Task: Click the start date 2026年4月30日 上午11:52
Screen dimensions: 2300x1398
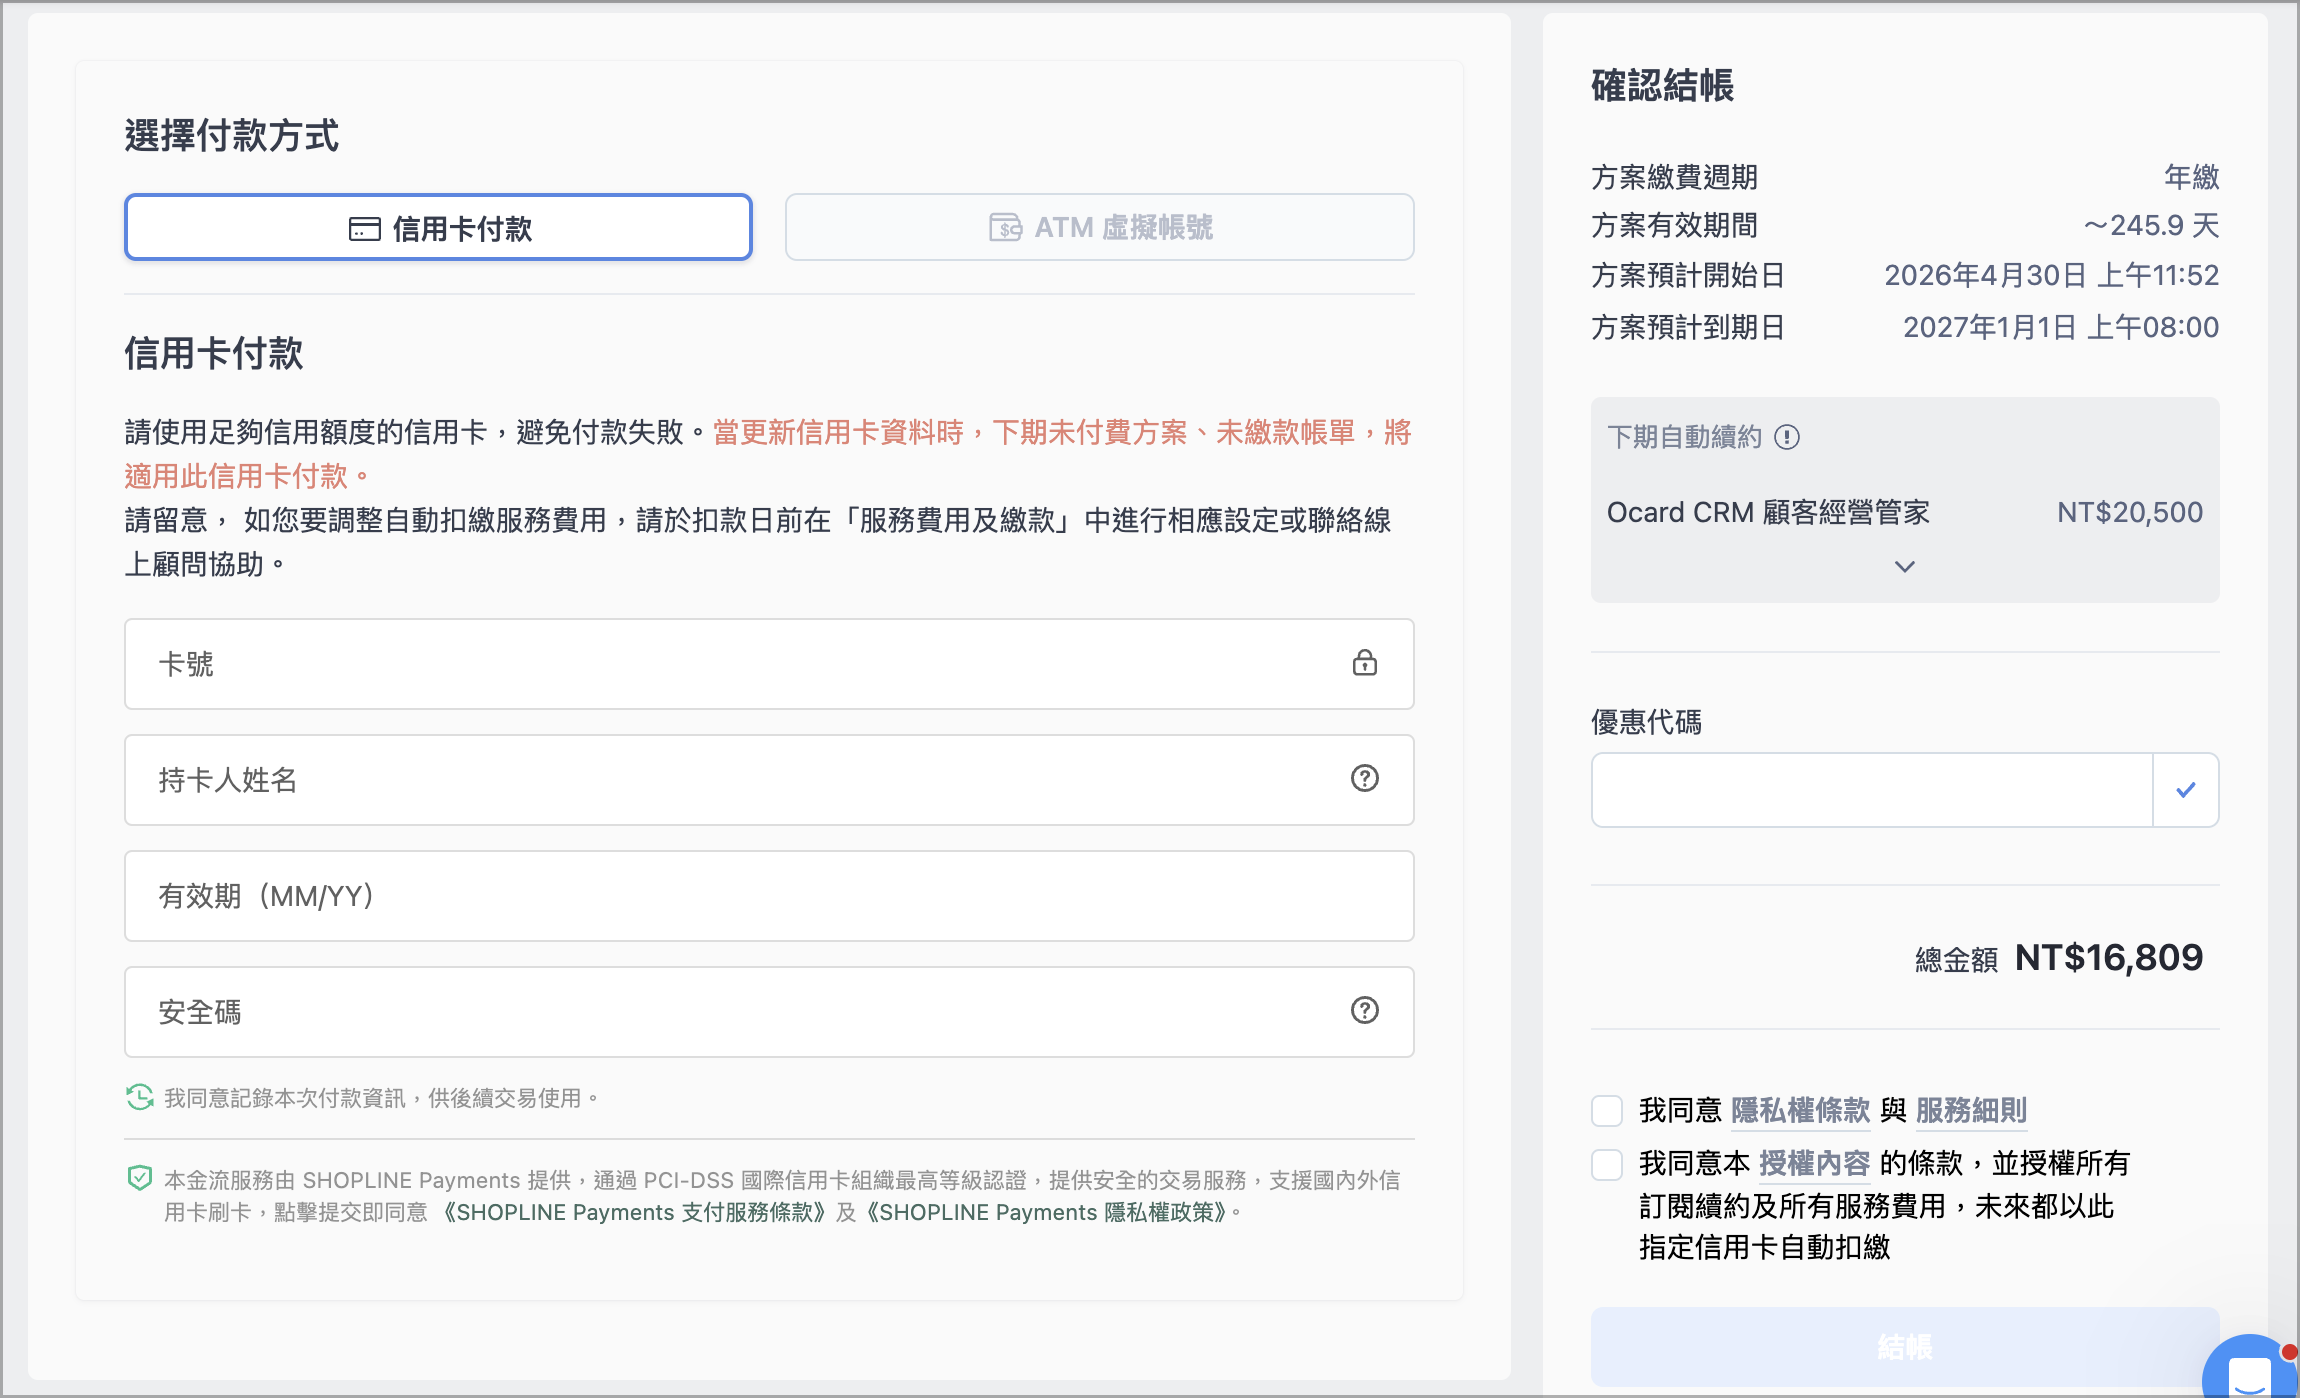Action: pyautogui.click(x=2051, y=275)
